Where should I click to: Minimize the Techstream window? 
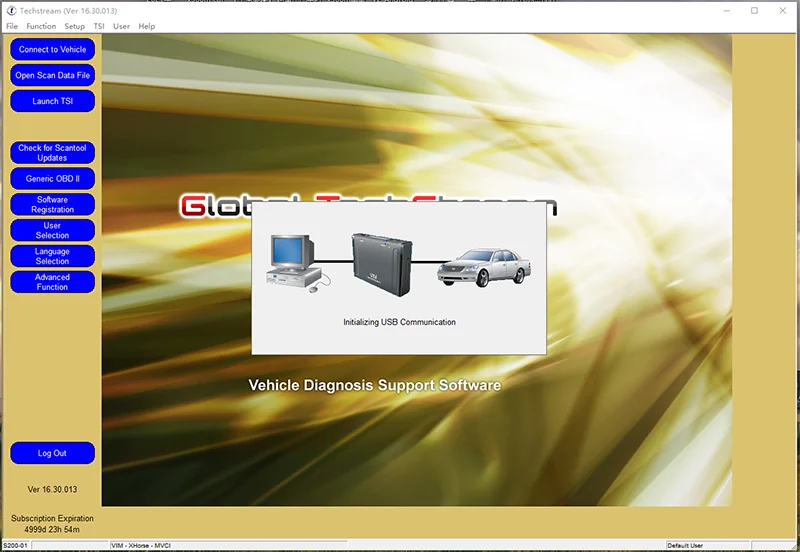(727, 11)
